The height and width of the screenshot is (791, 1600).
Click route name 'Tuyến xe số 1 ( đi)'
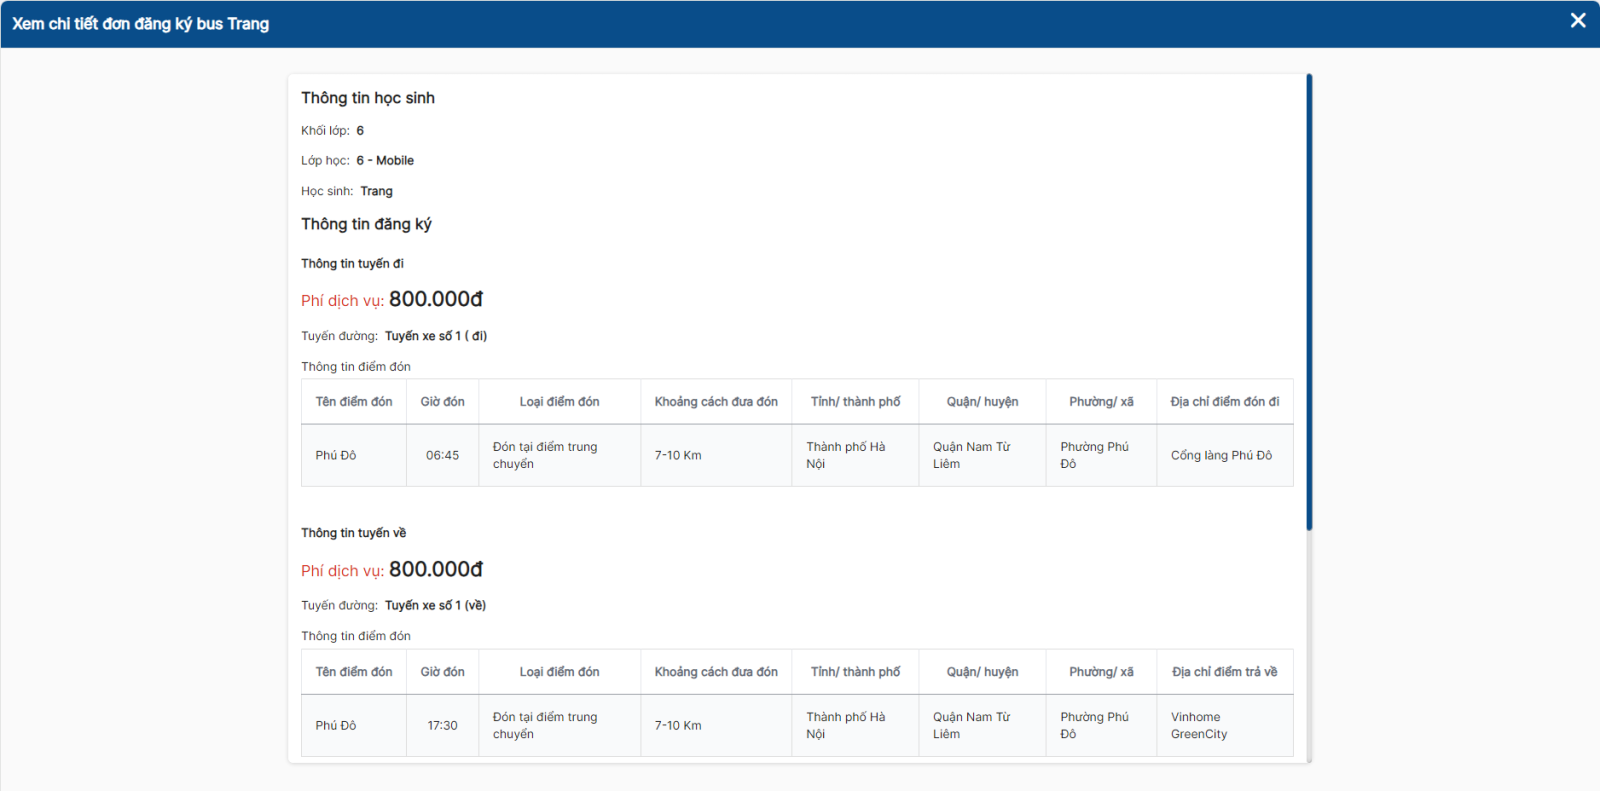[x=436, y=336]
